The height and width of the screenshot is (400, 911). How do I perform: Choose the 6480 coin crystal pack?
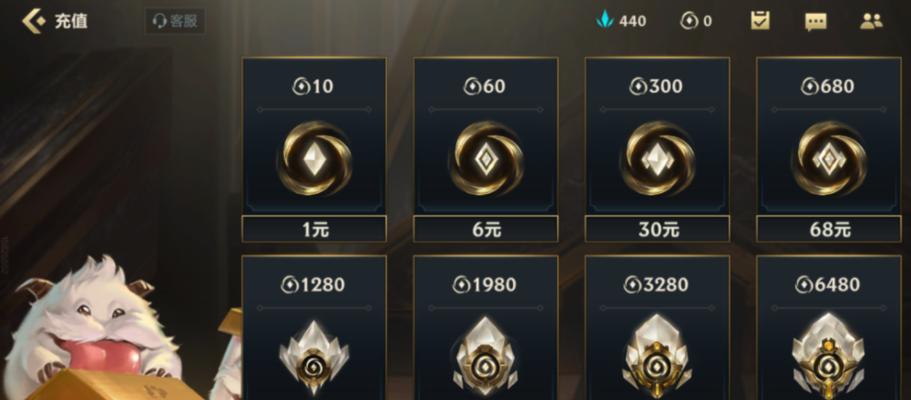pyautogui.click(x=829, y=328)
